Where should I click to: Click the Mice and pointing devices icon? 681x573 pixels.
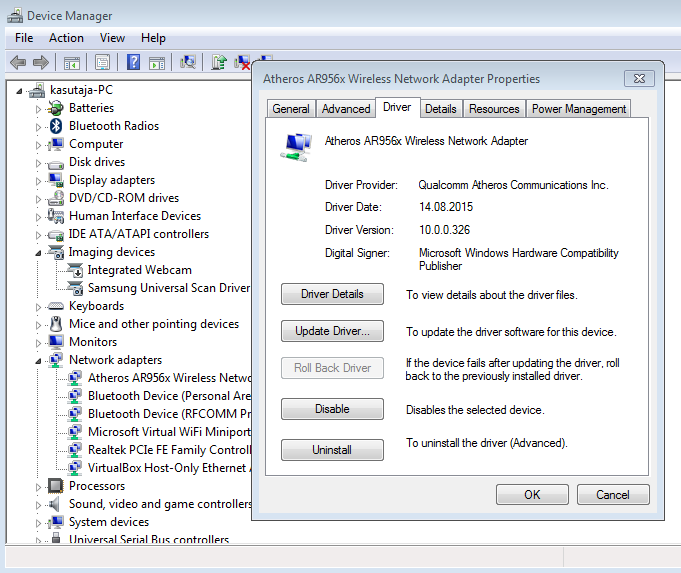(x=56, y=324)
